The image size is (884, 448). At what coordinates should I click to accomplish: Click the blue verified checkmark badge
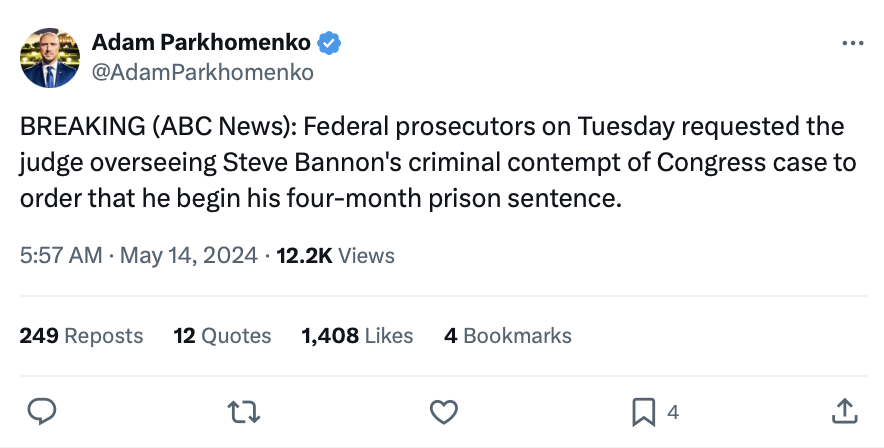[330, 43]
